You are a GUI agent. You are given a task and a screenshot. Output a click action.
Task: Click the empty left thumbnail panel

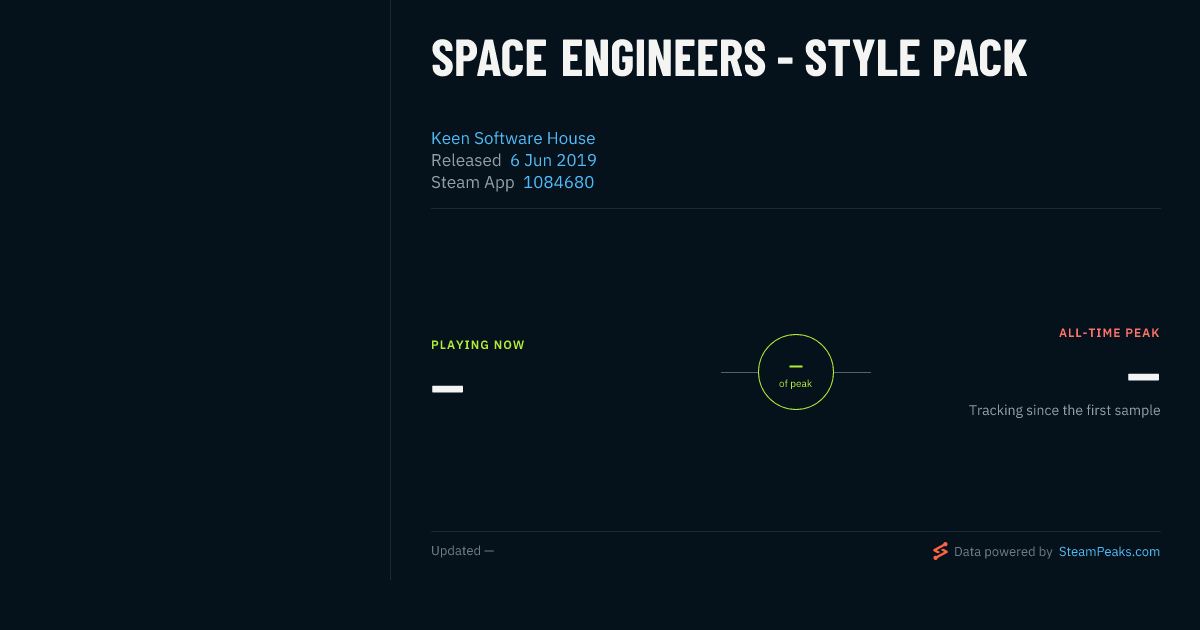tap(195, 290)
